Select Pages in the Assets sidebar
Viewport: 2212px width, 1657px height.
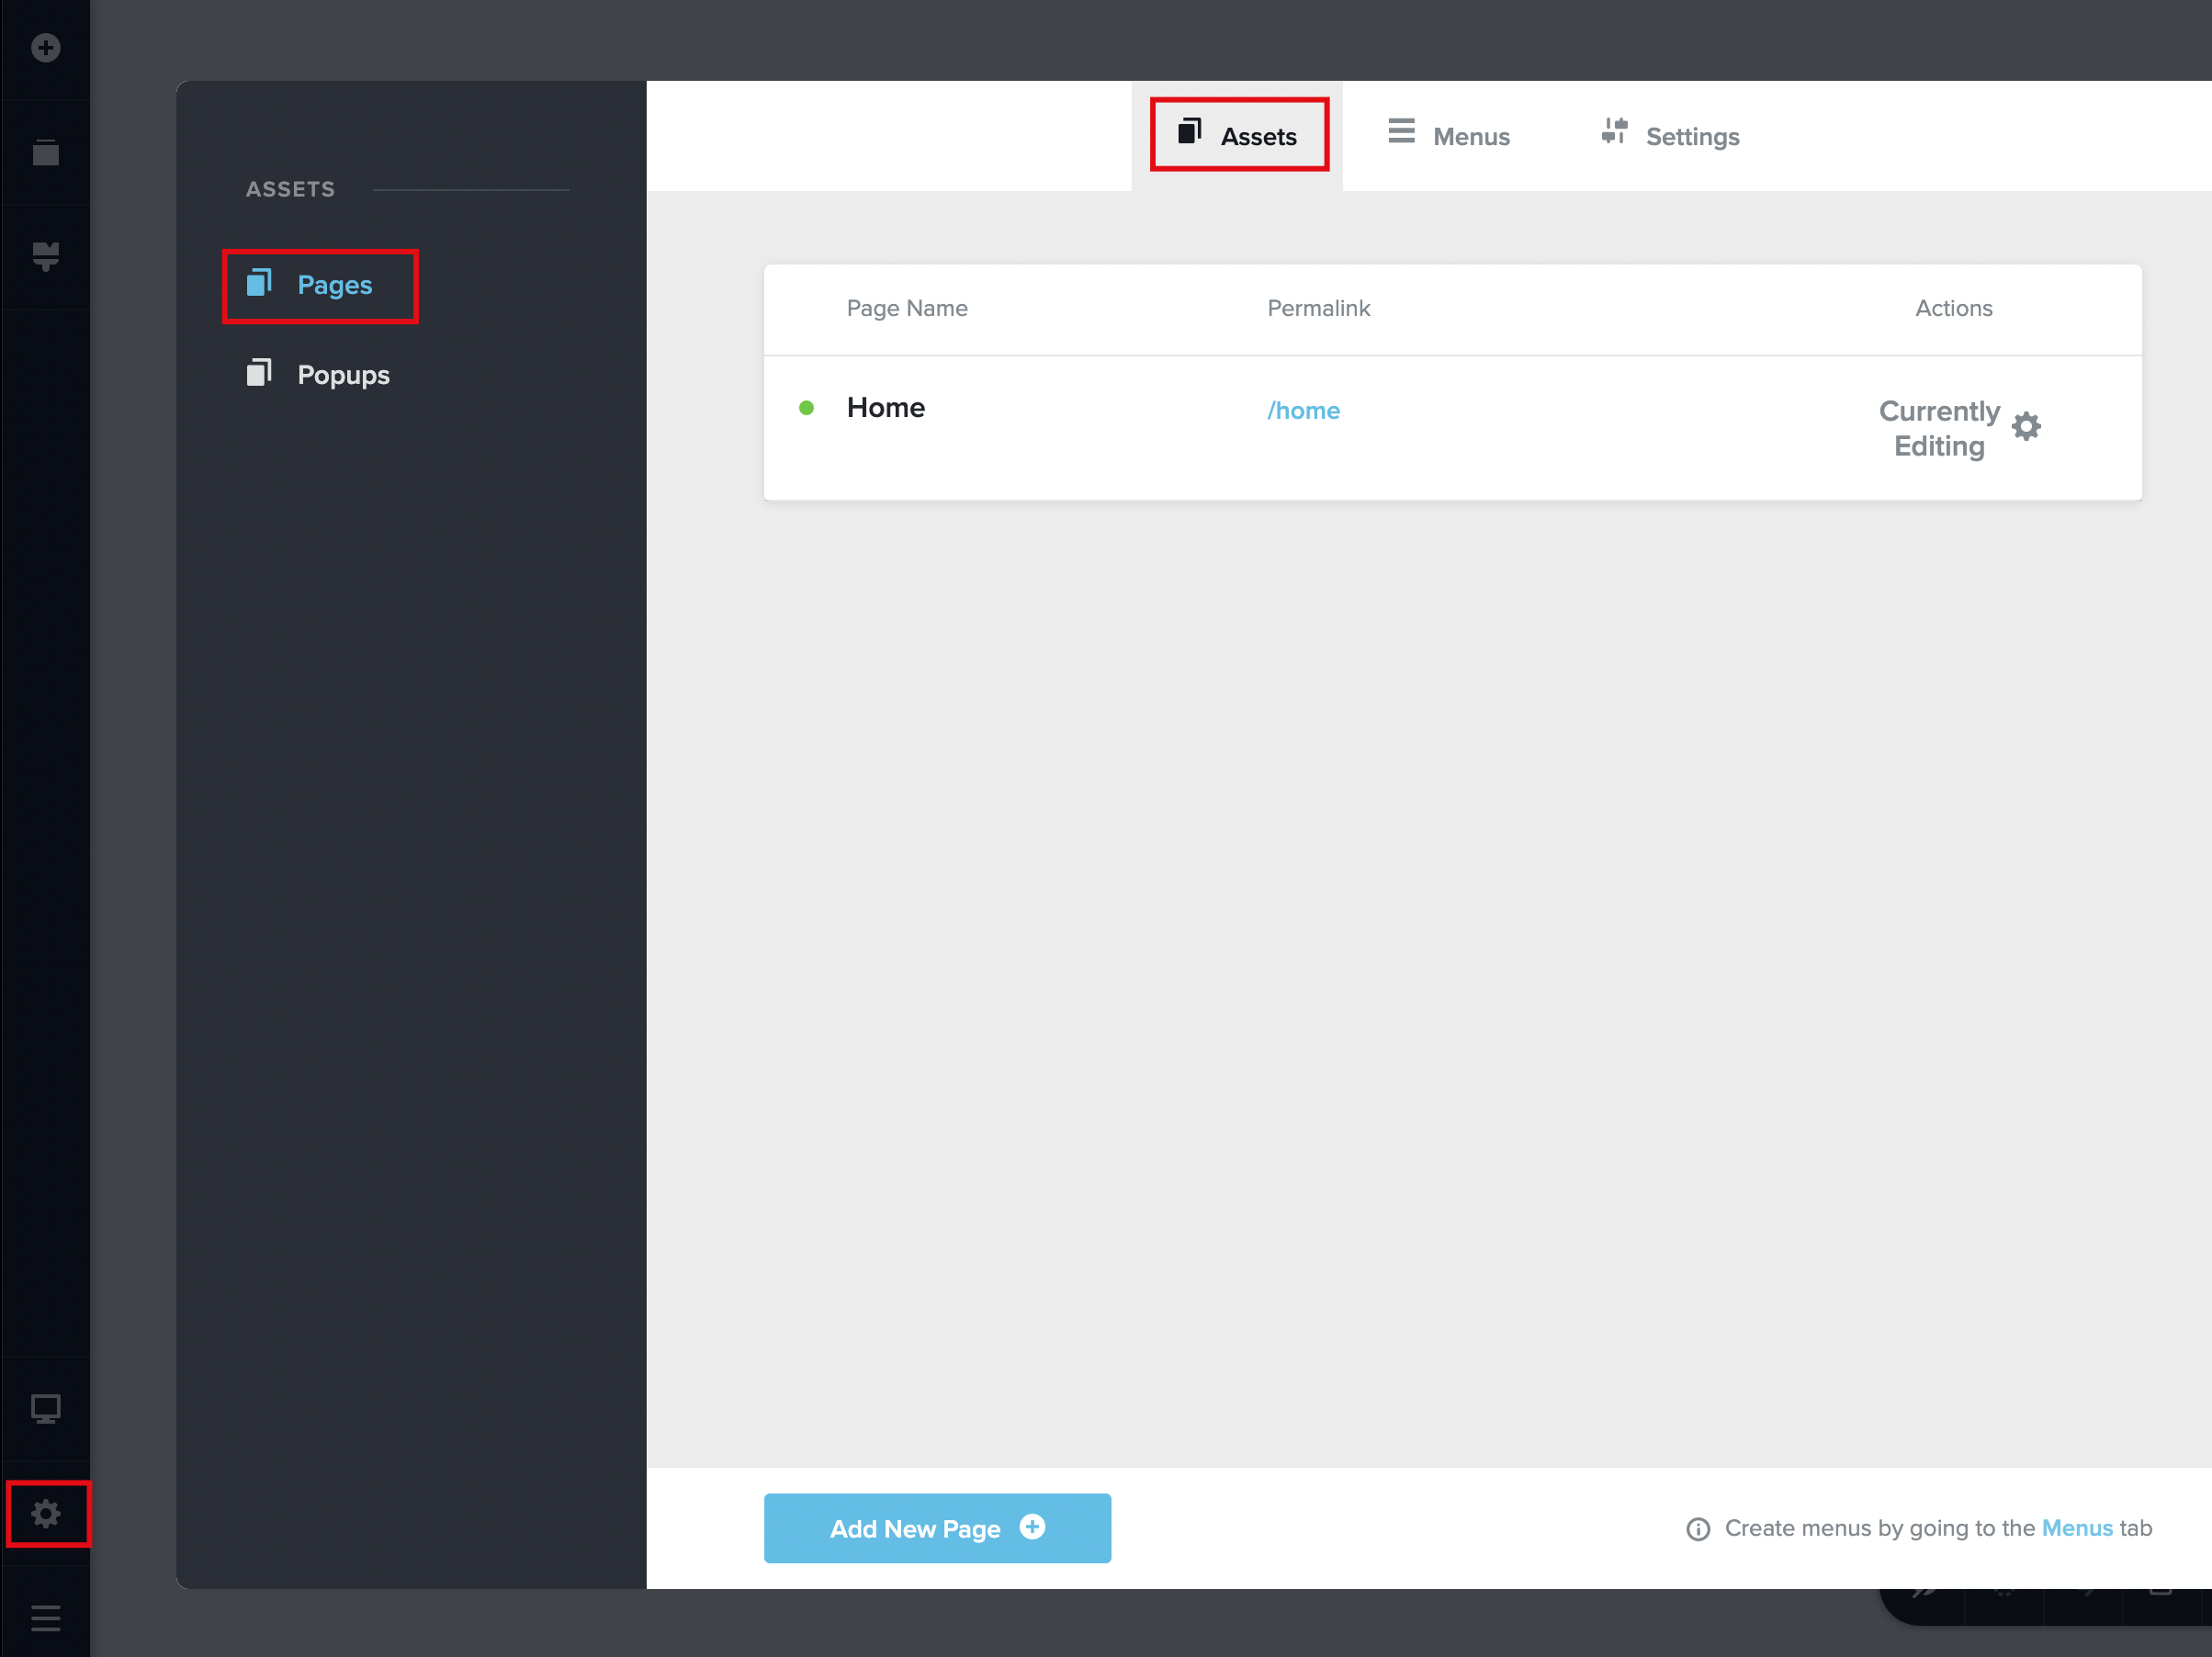[x=319, y=285]
